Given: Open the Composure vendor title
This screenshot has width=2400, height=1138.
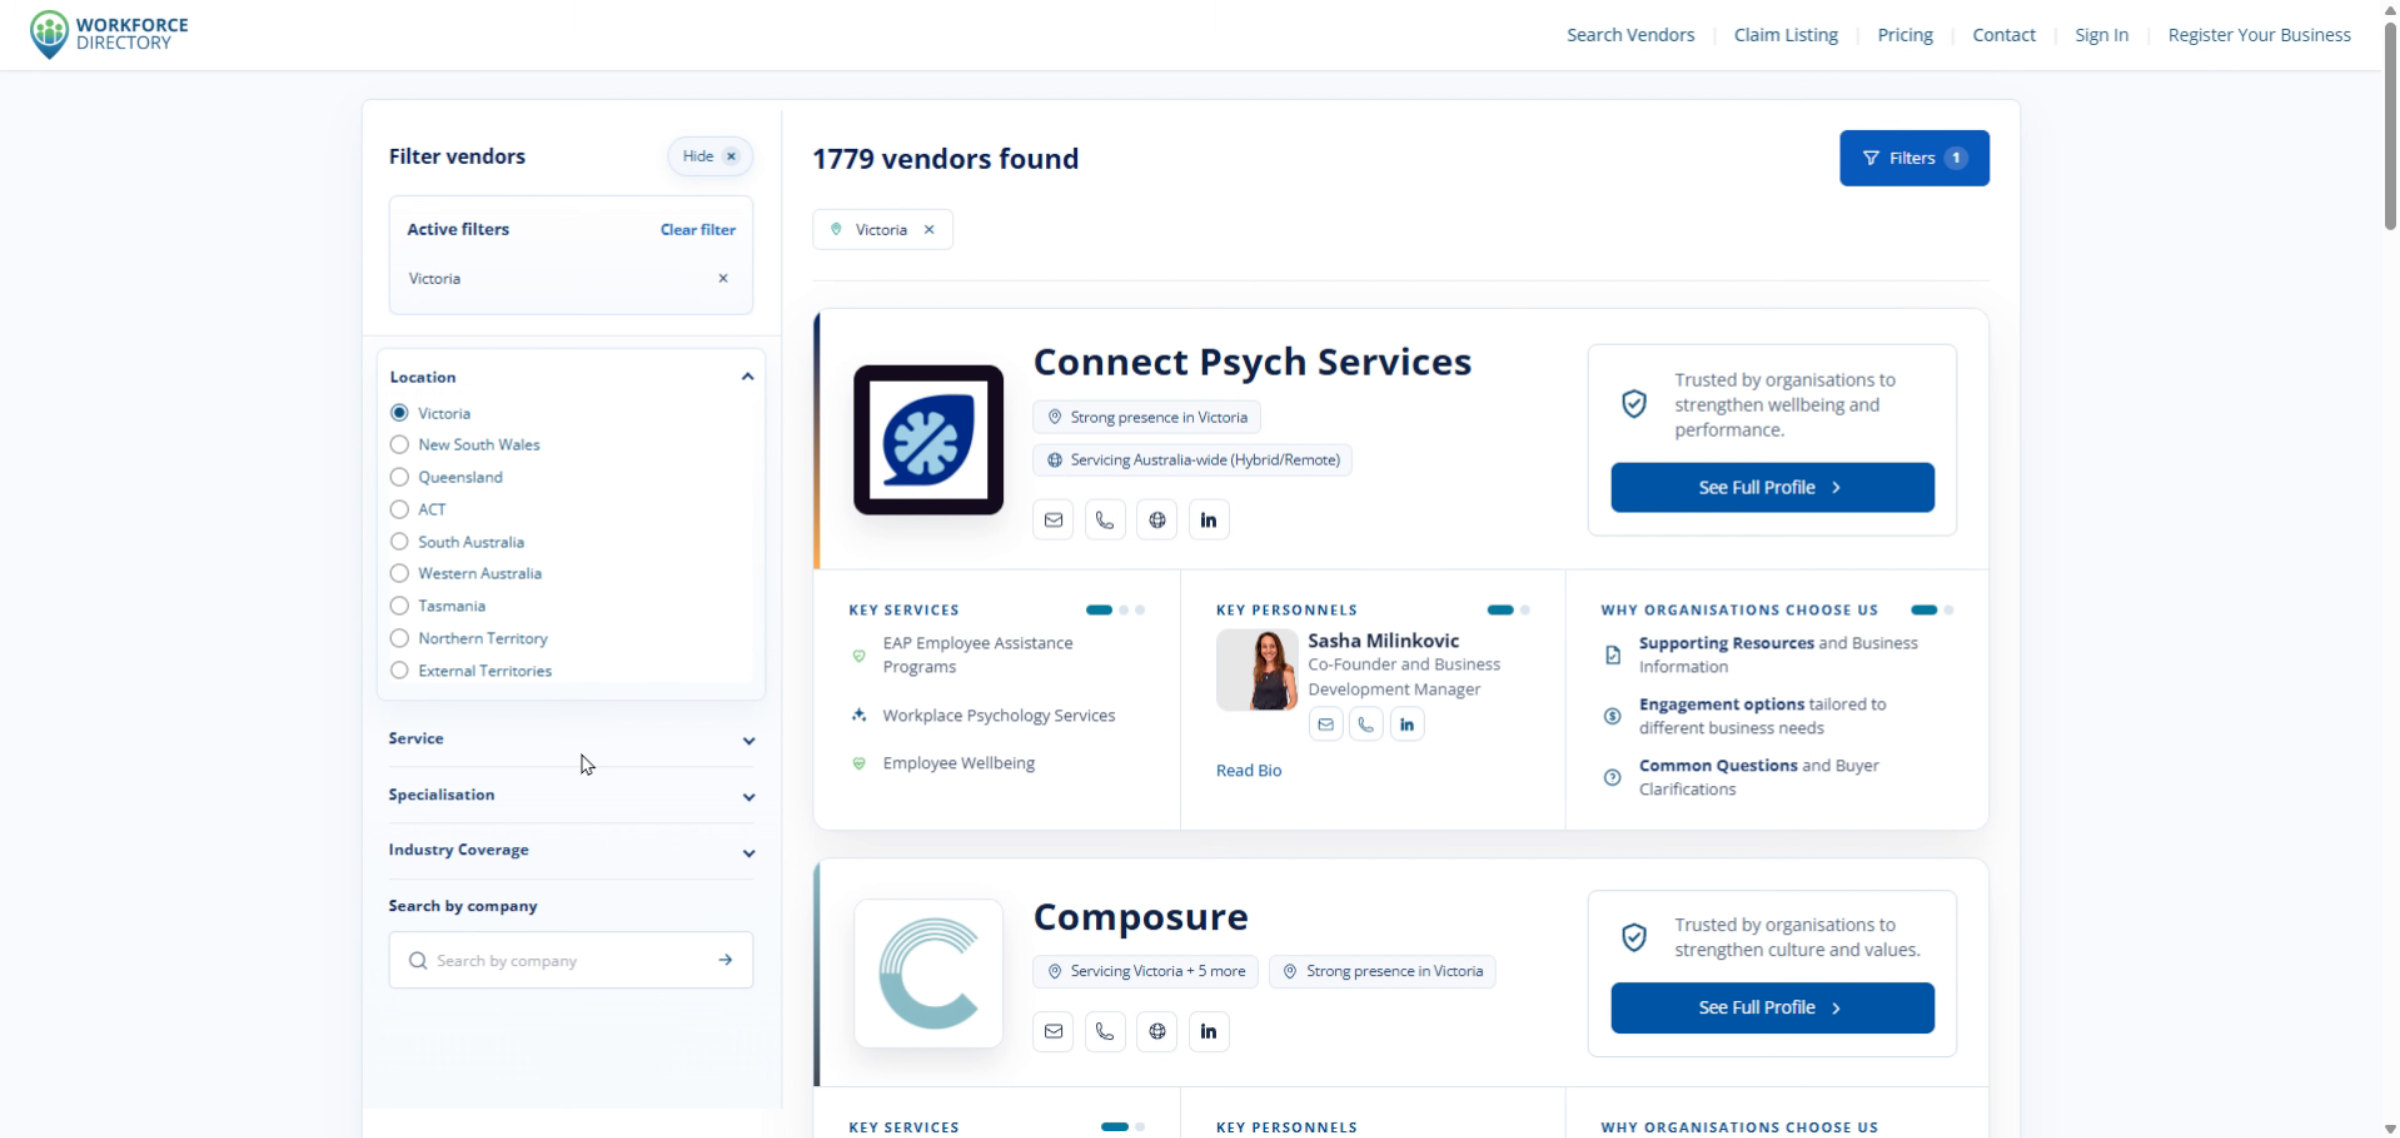Looking at the screenshot, I should tap(1141, 916).
